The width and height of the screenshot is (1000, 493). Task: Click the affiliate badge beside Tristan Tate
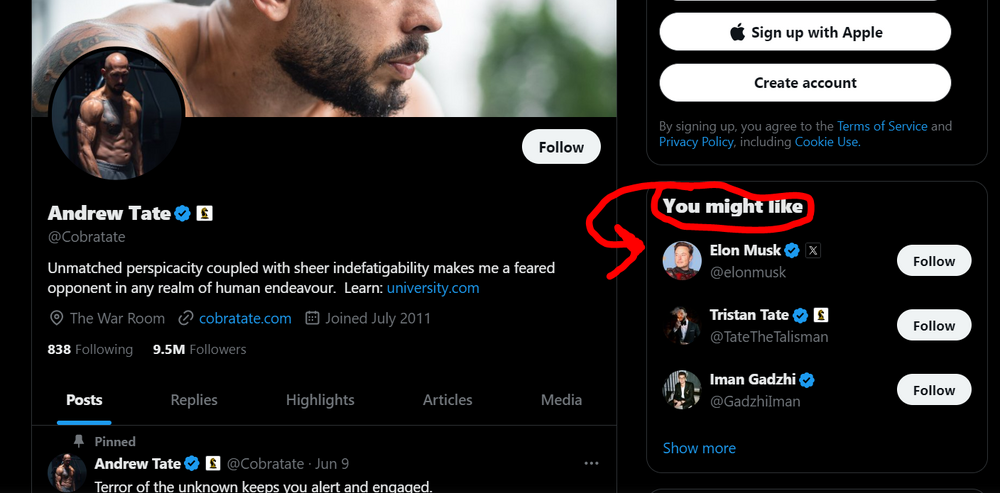[821, 315]
